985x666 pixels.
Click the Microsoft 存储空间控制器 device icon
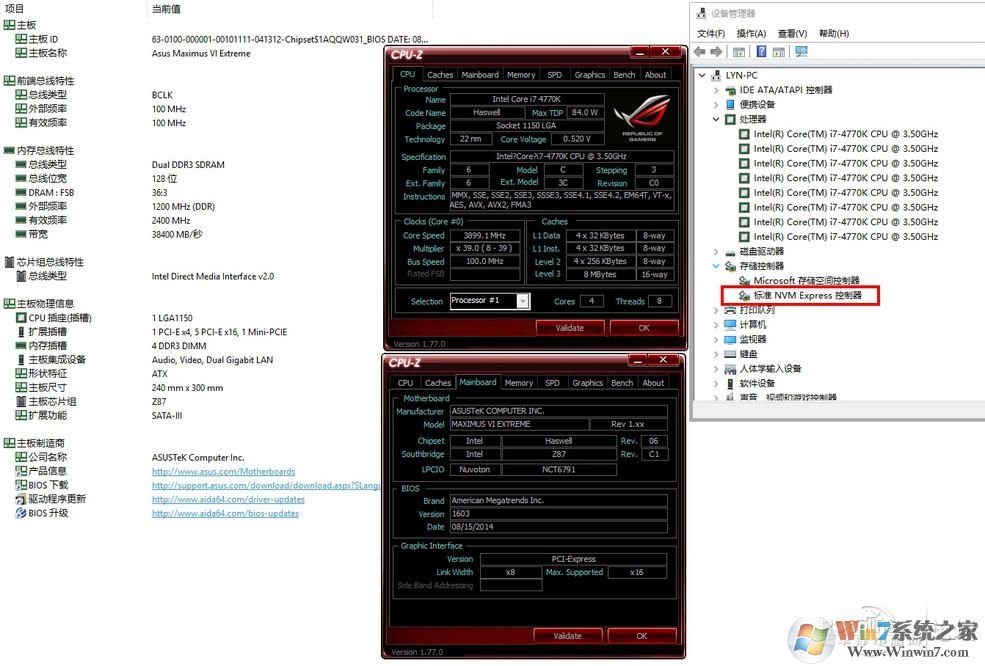click(x=743, y=281)
